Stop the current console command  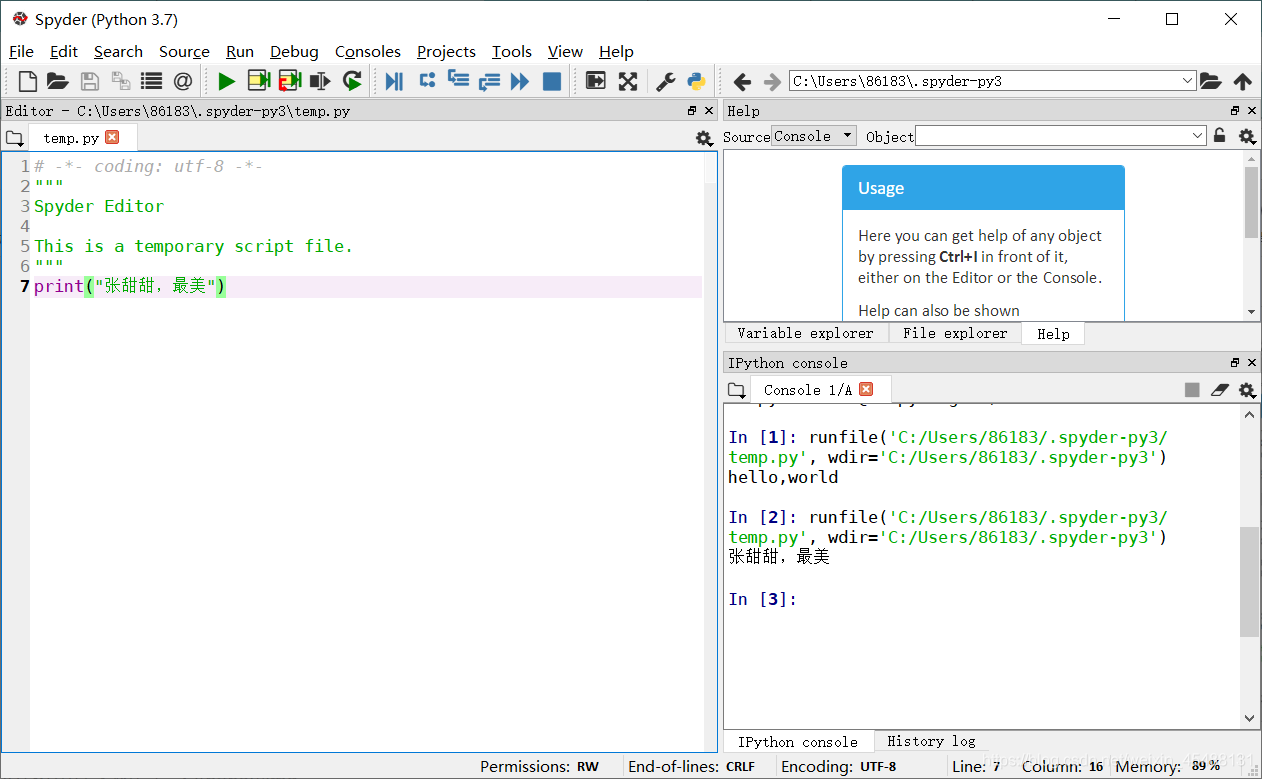(1192, 390)
